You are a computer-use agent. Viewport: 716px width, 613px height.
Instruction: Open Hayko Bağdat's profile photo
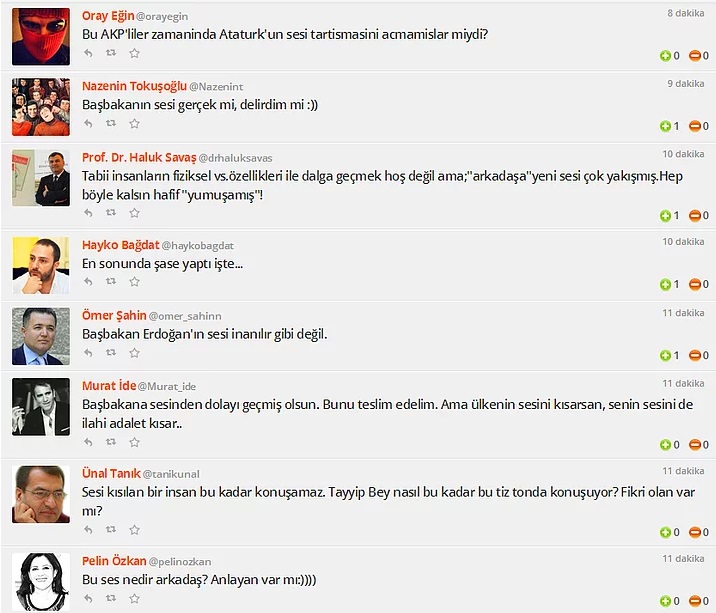41,265
